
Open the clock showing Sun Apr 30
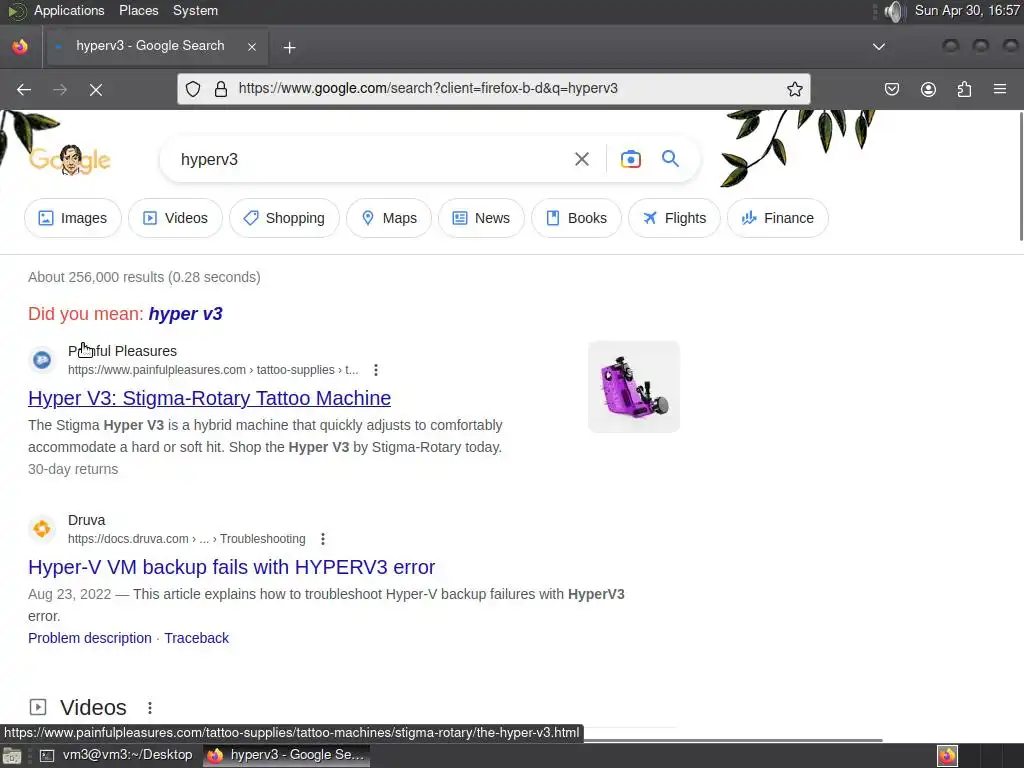tap(967, 10)
